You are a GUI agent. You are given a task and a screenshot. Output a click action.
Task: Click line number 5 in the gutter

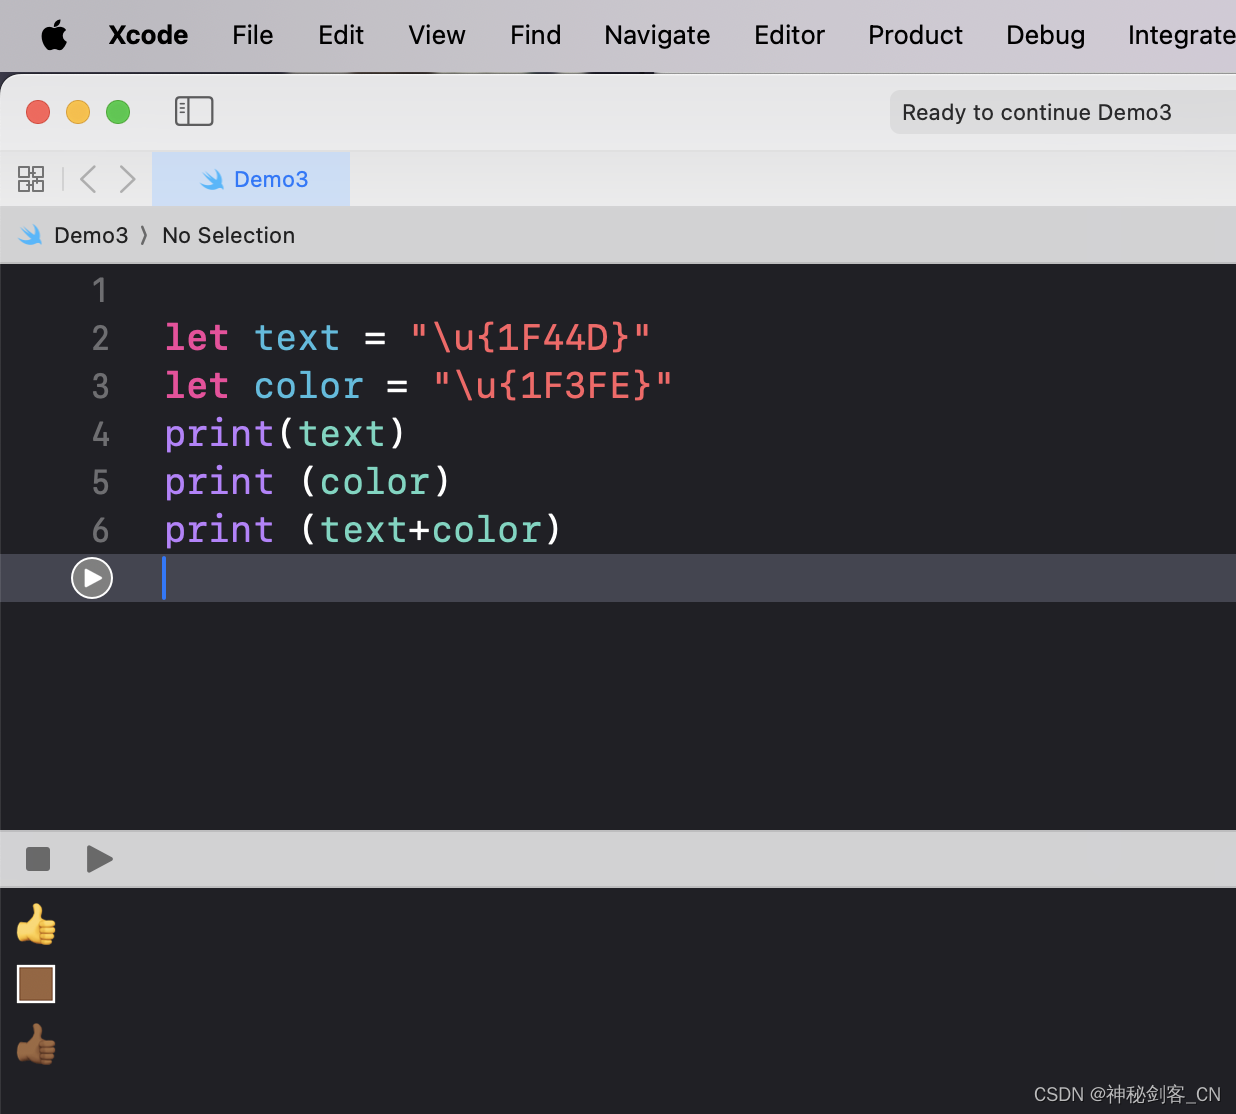(x=100, y=482)
